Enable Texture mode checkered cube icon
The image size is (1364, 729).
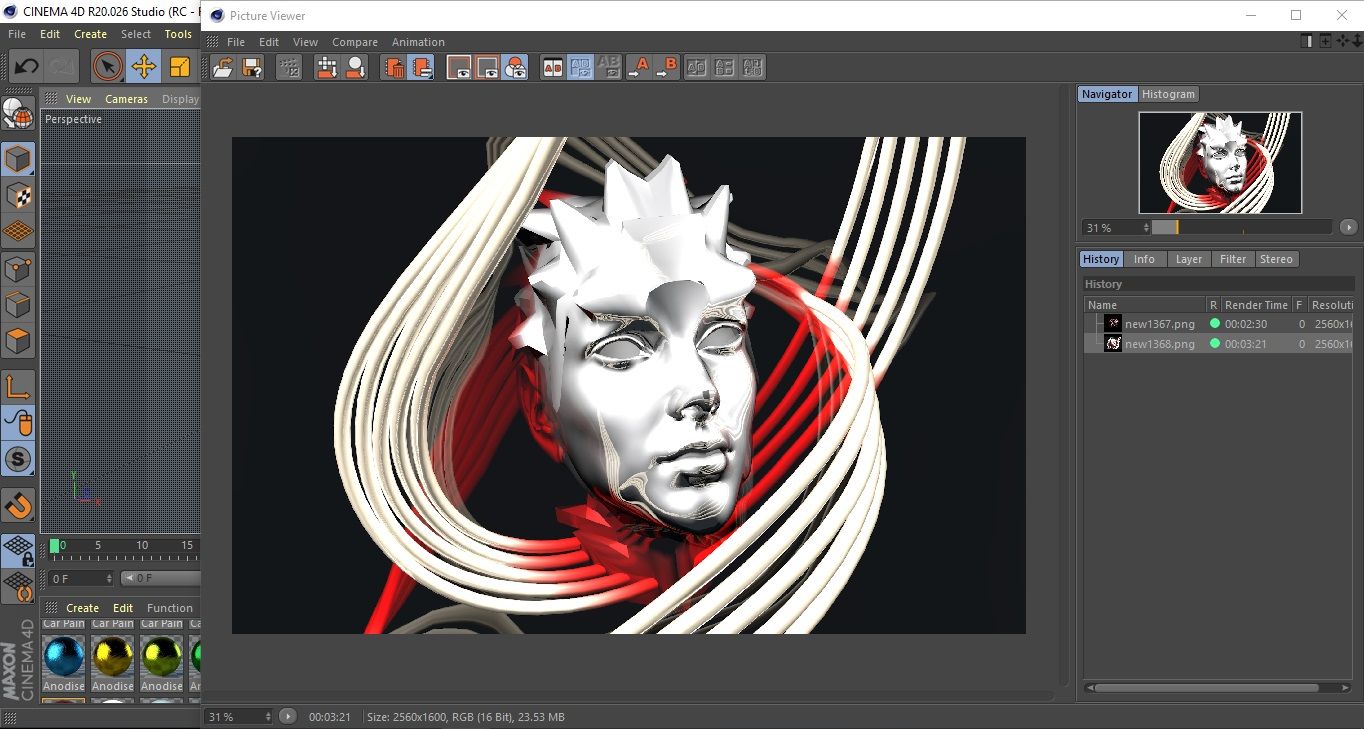(18, 195)
